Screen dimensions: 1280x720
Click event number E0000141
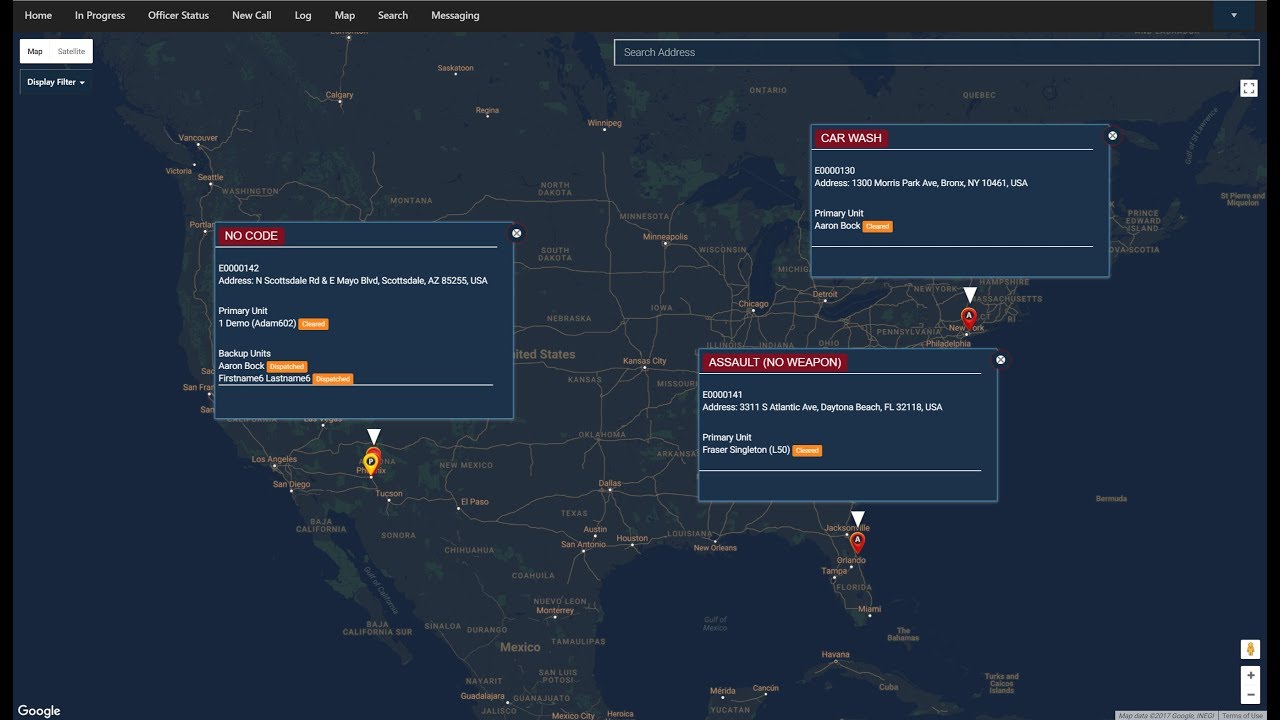tap(723, 395)
